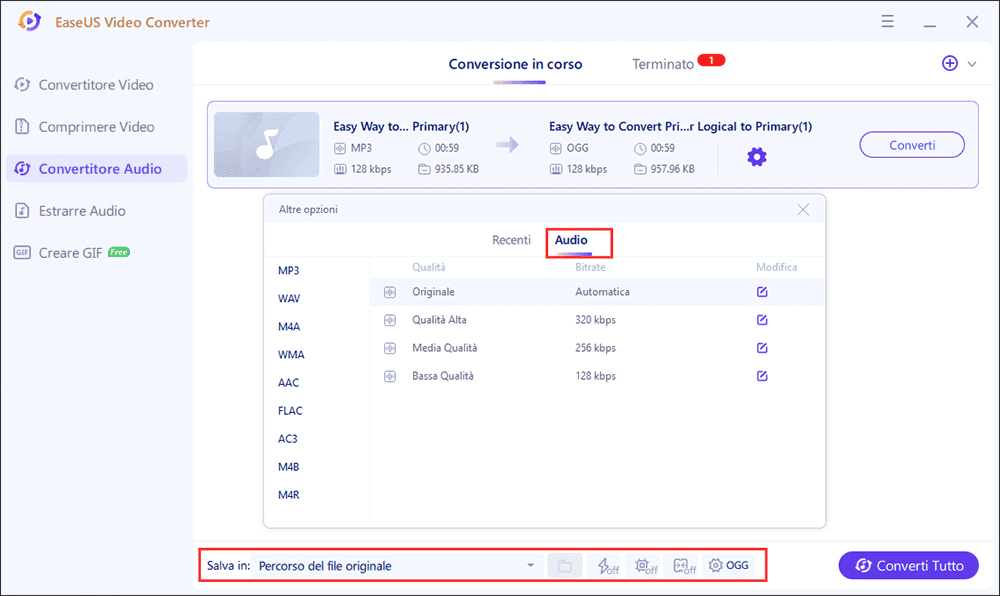Select AAC format
The image size is (1000, 596).
tap(288, 382)
